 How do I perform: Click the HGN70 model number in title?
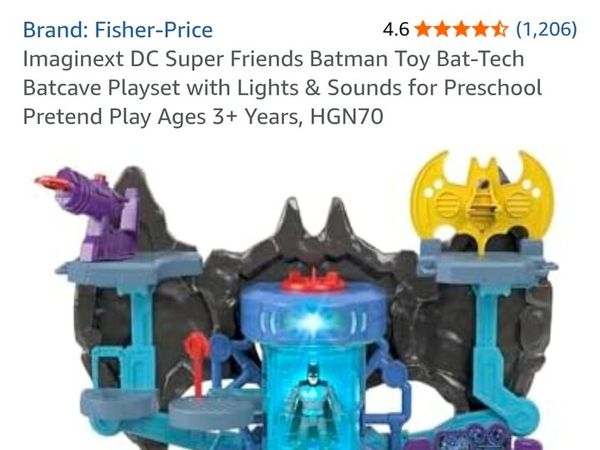pyautogui.click(x=347, y=116)
